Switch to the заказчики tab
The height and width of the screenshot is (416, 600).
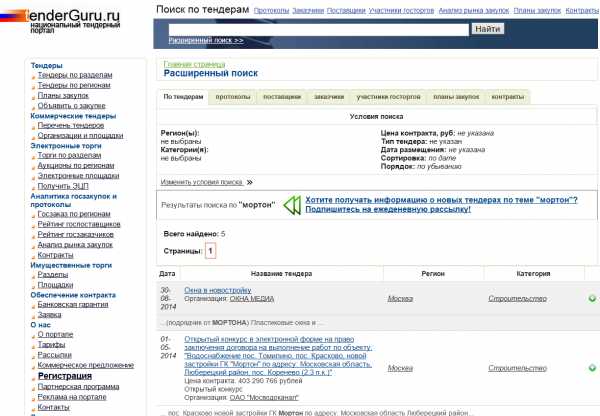(329, 97)
